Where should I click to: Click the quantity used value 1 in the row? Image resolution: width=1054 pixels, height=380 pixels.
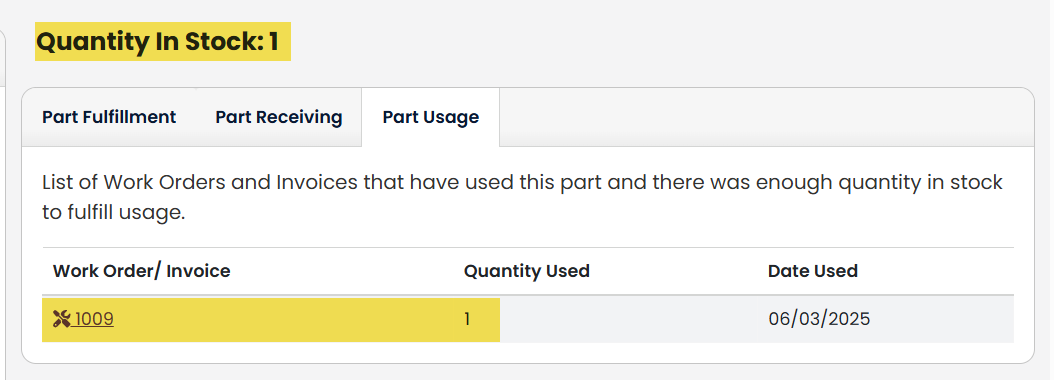click(467, 319)
